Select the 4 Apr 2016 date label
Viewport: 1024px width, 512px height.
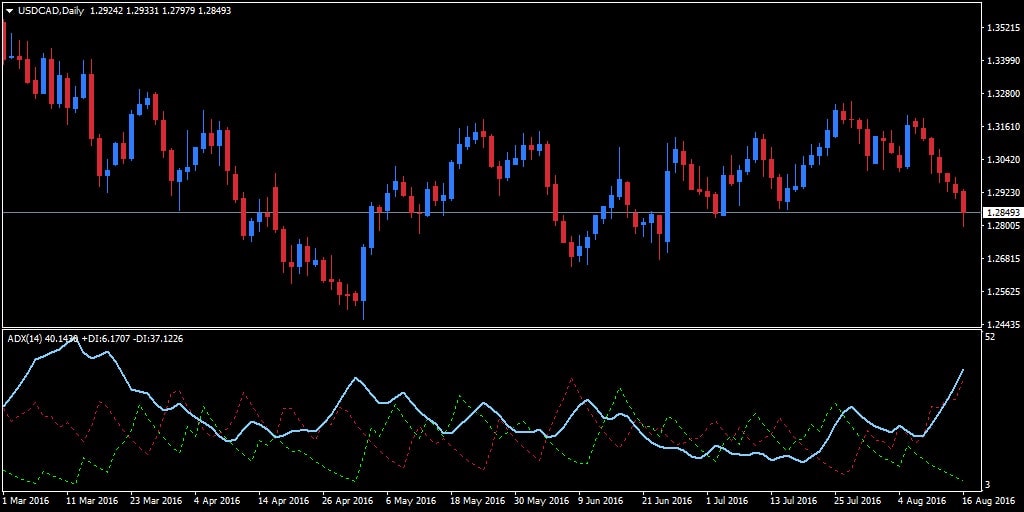218,501
